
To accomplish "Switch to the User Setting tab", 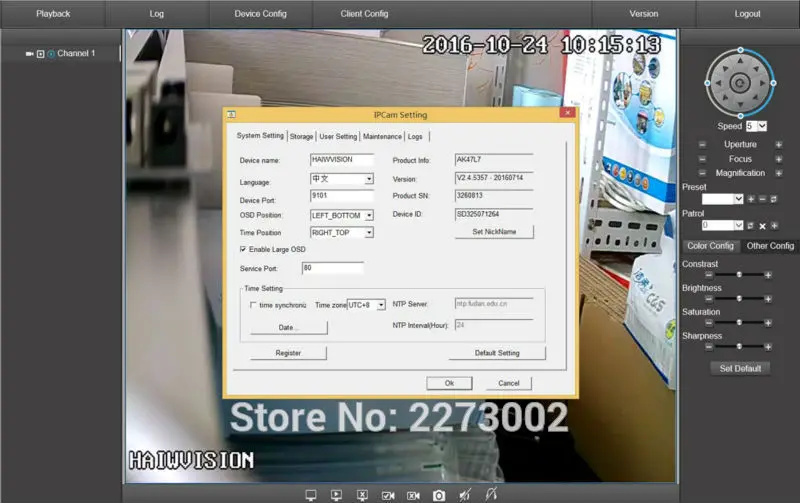I will 338,137.
